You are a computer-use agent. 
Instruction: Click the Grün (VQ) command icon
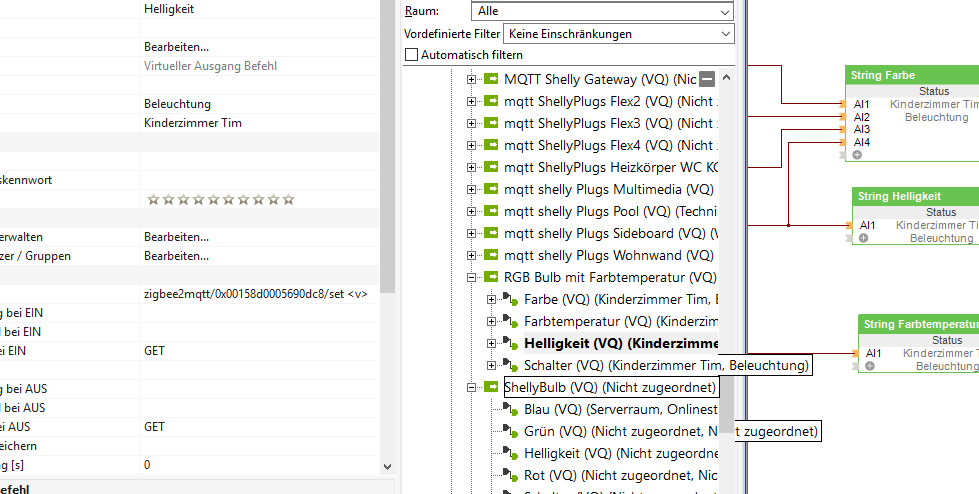(511, 432)
